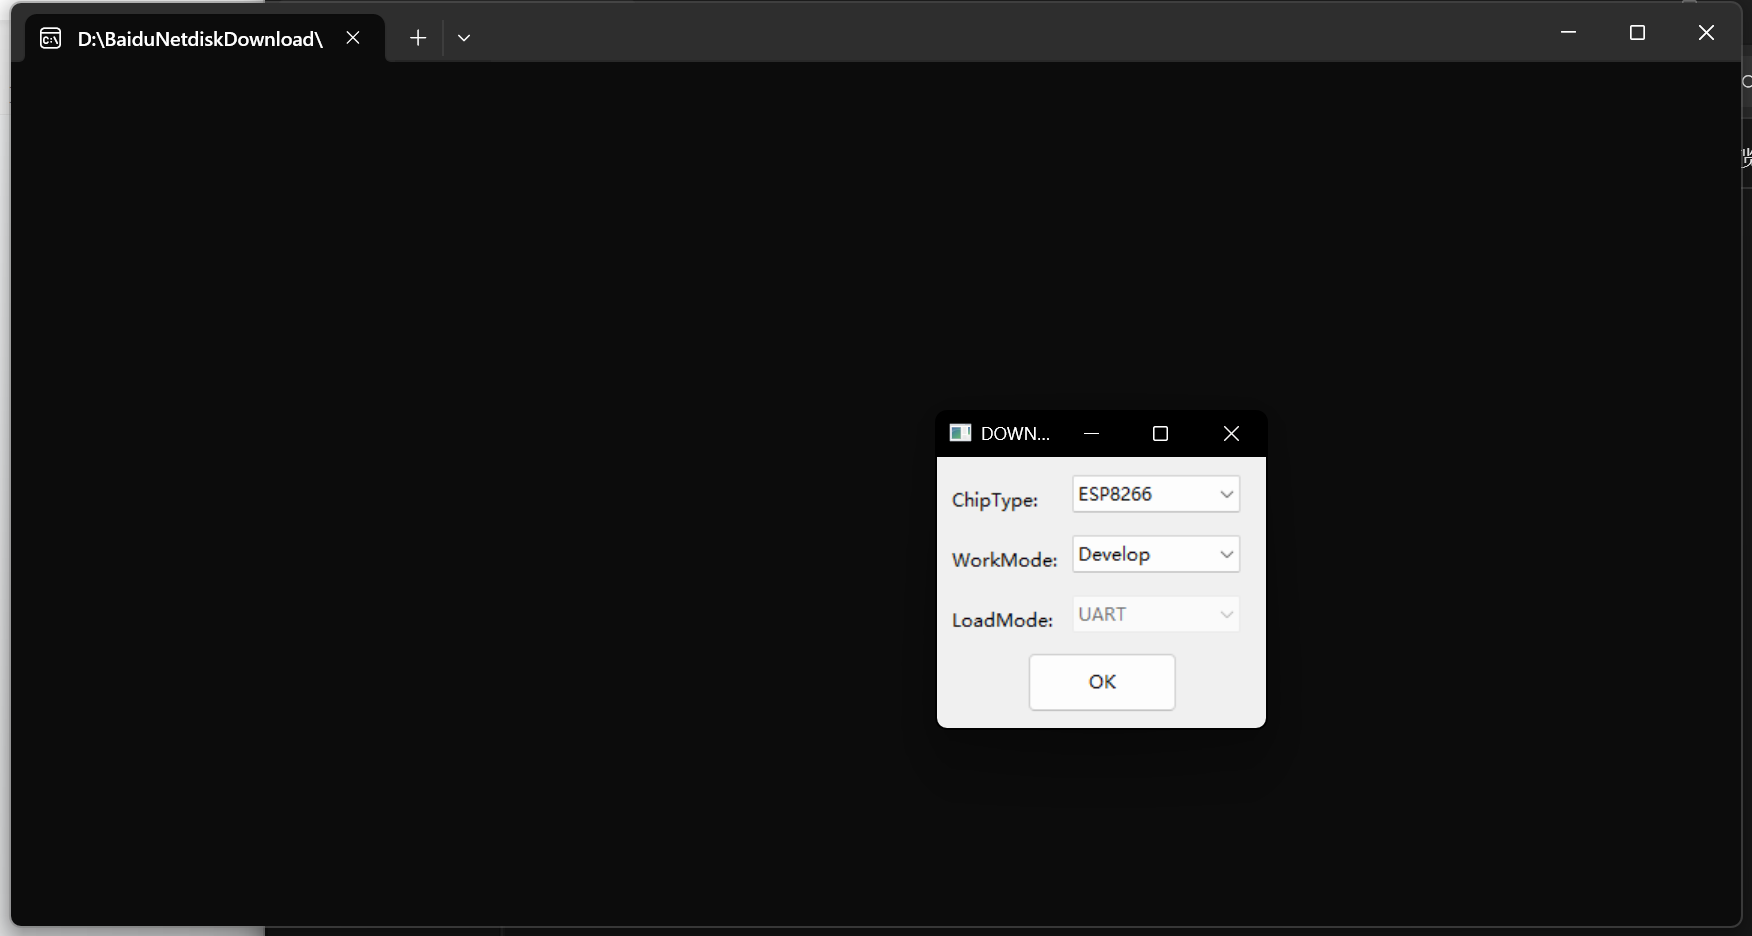The image size is (1752, 936).
Task: Click the ChipType label text
Action: point(995,500)
